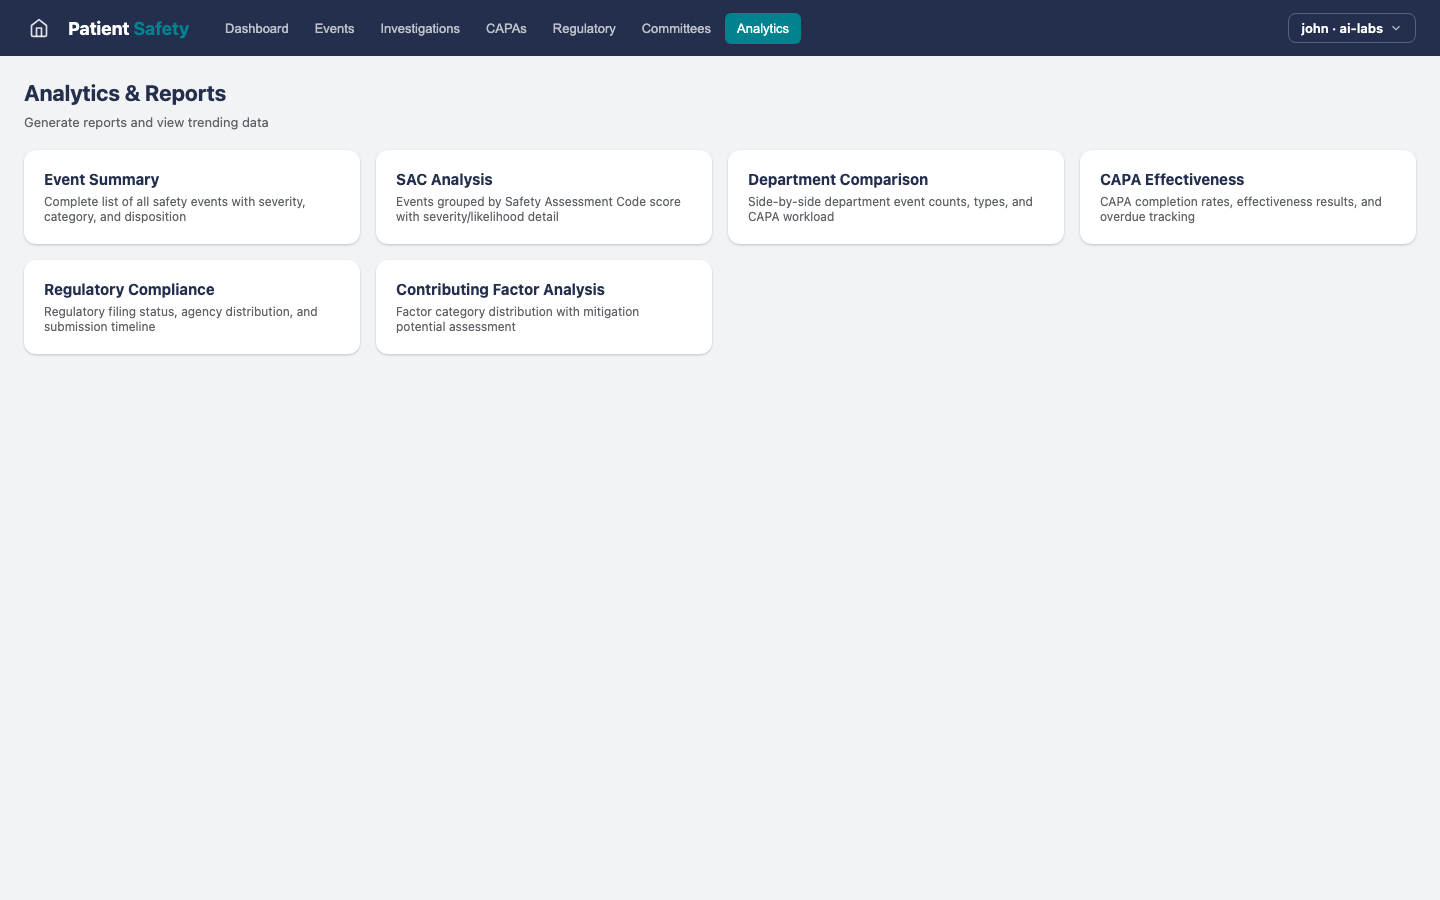Open the Committees page

coord(676,29)
